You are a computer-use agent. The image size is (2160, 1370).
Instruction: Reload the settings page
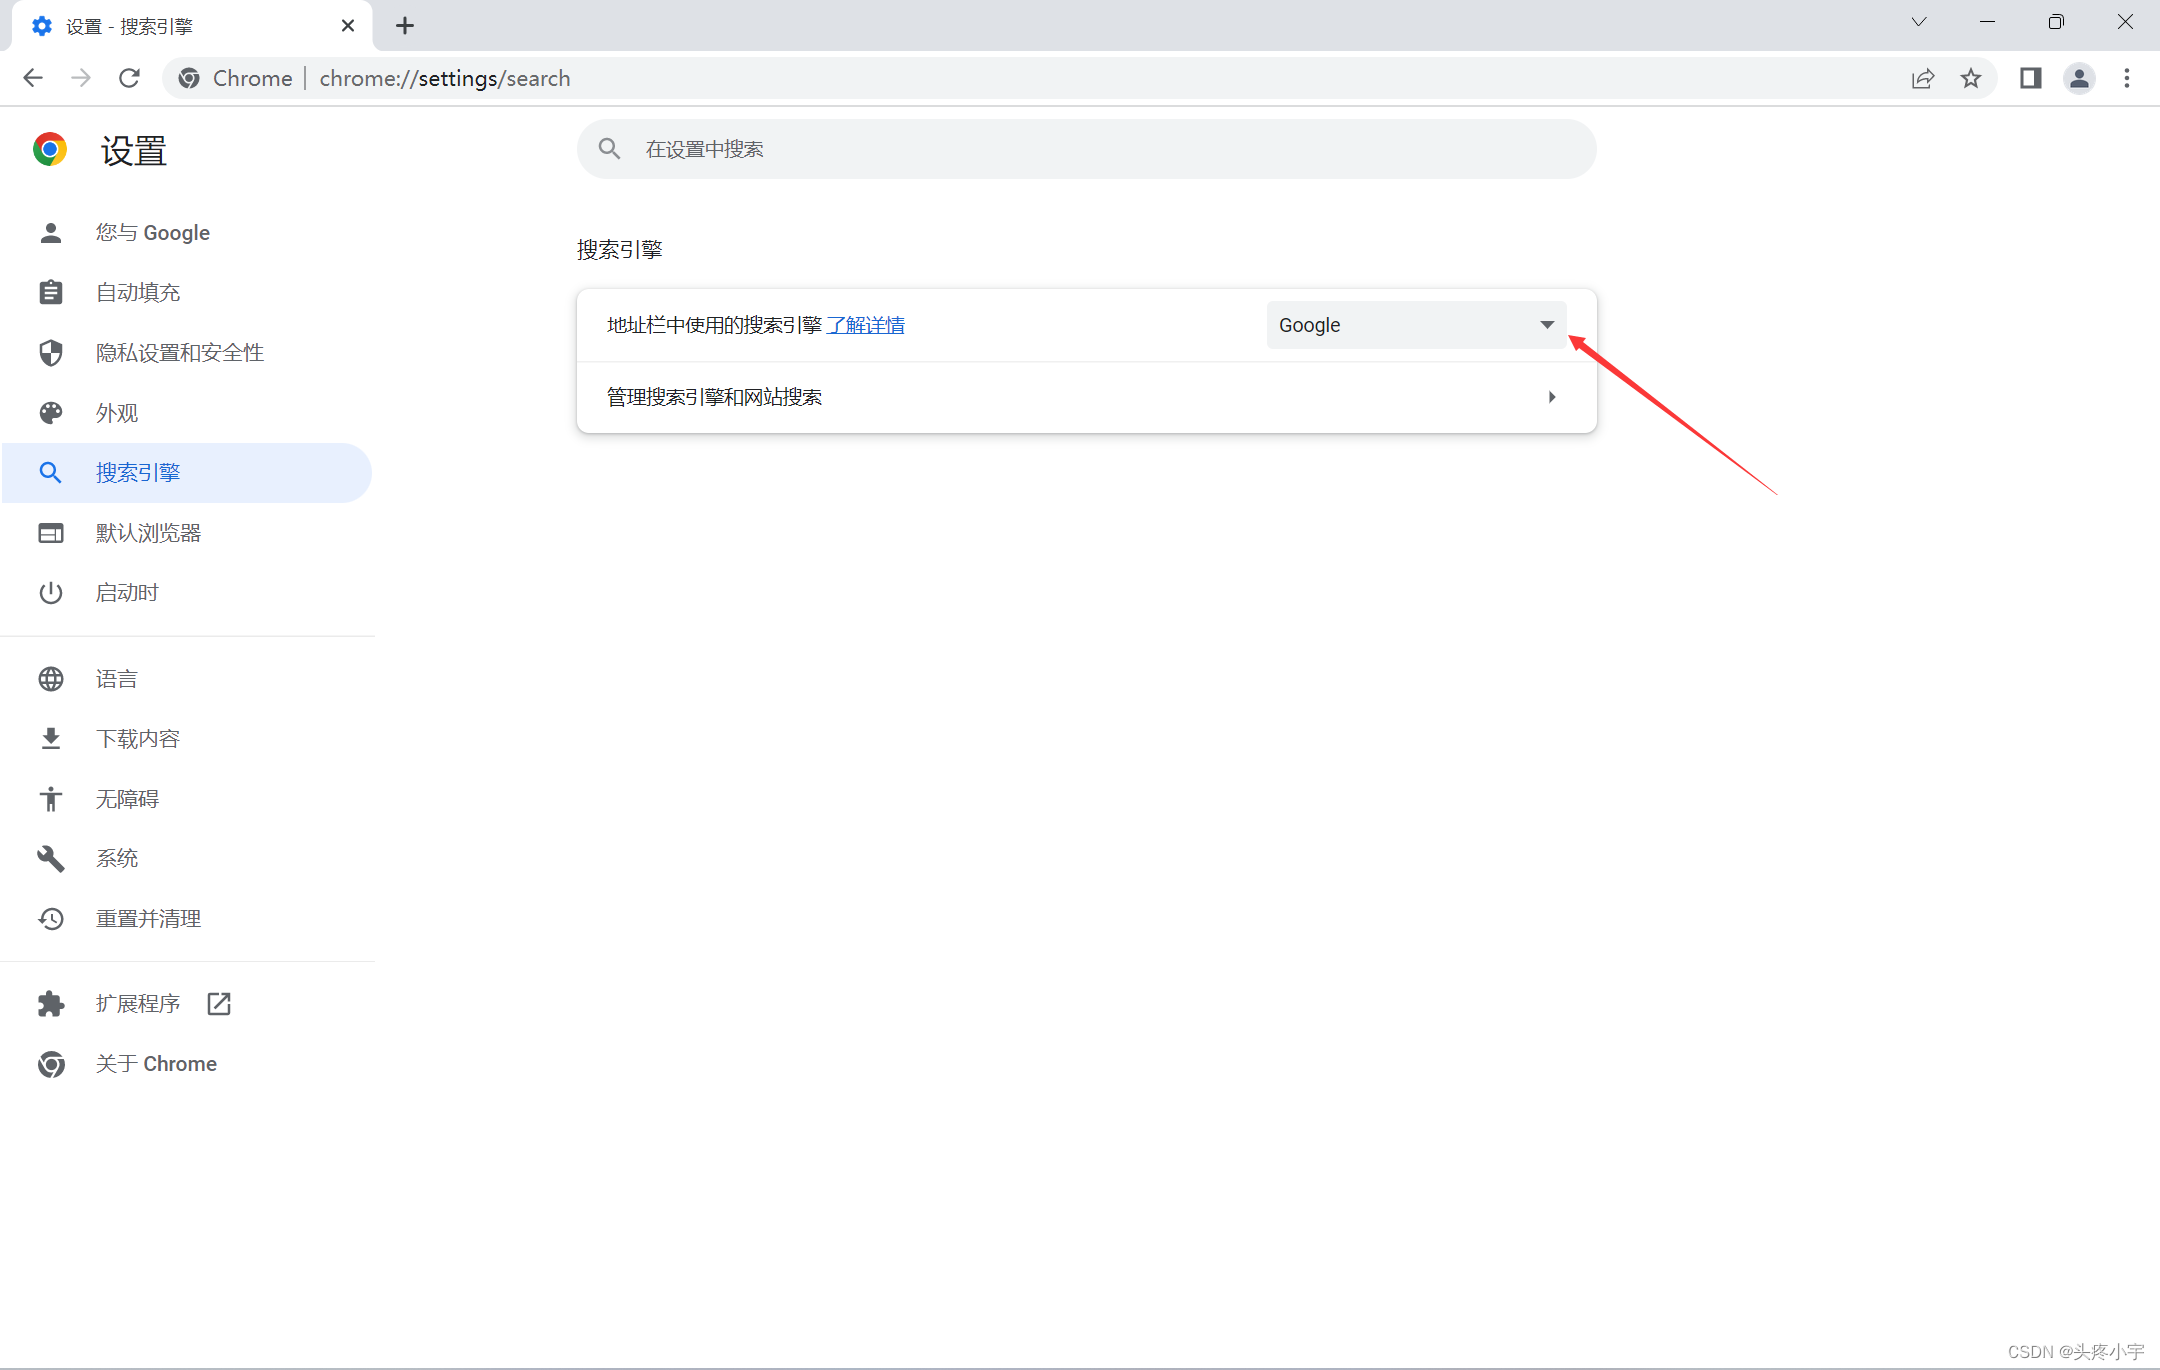(129, 78)
